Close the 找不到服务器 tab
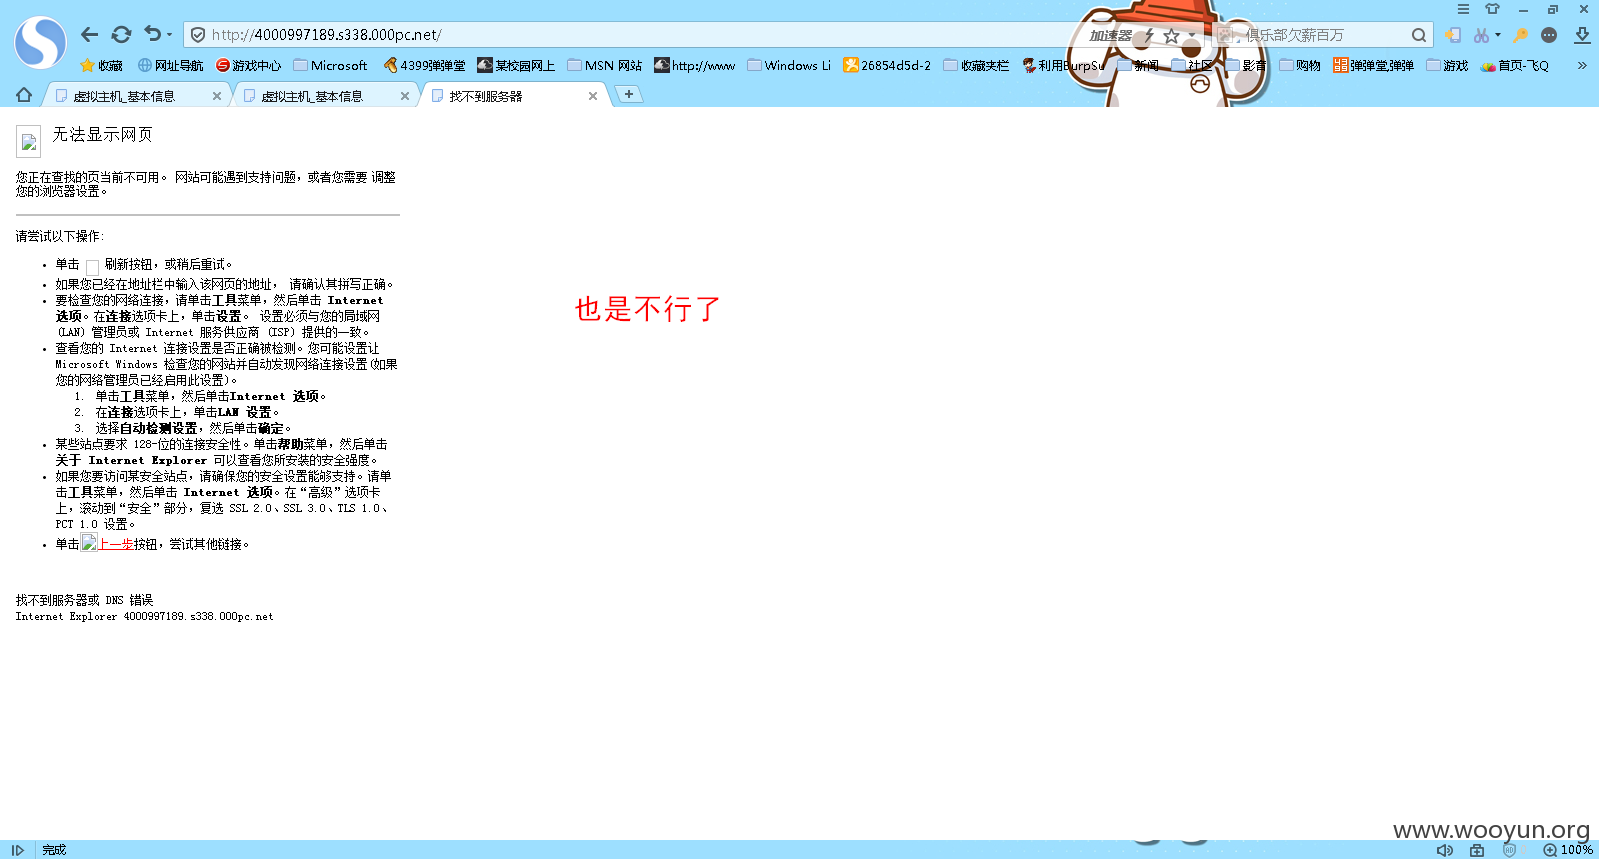 tap(593, 96)
